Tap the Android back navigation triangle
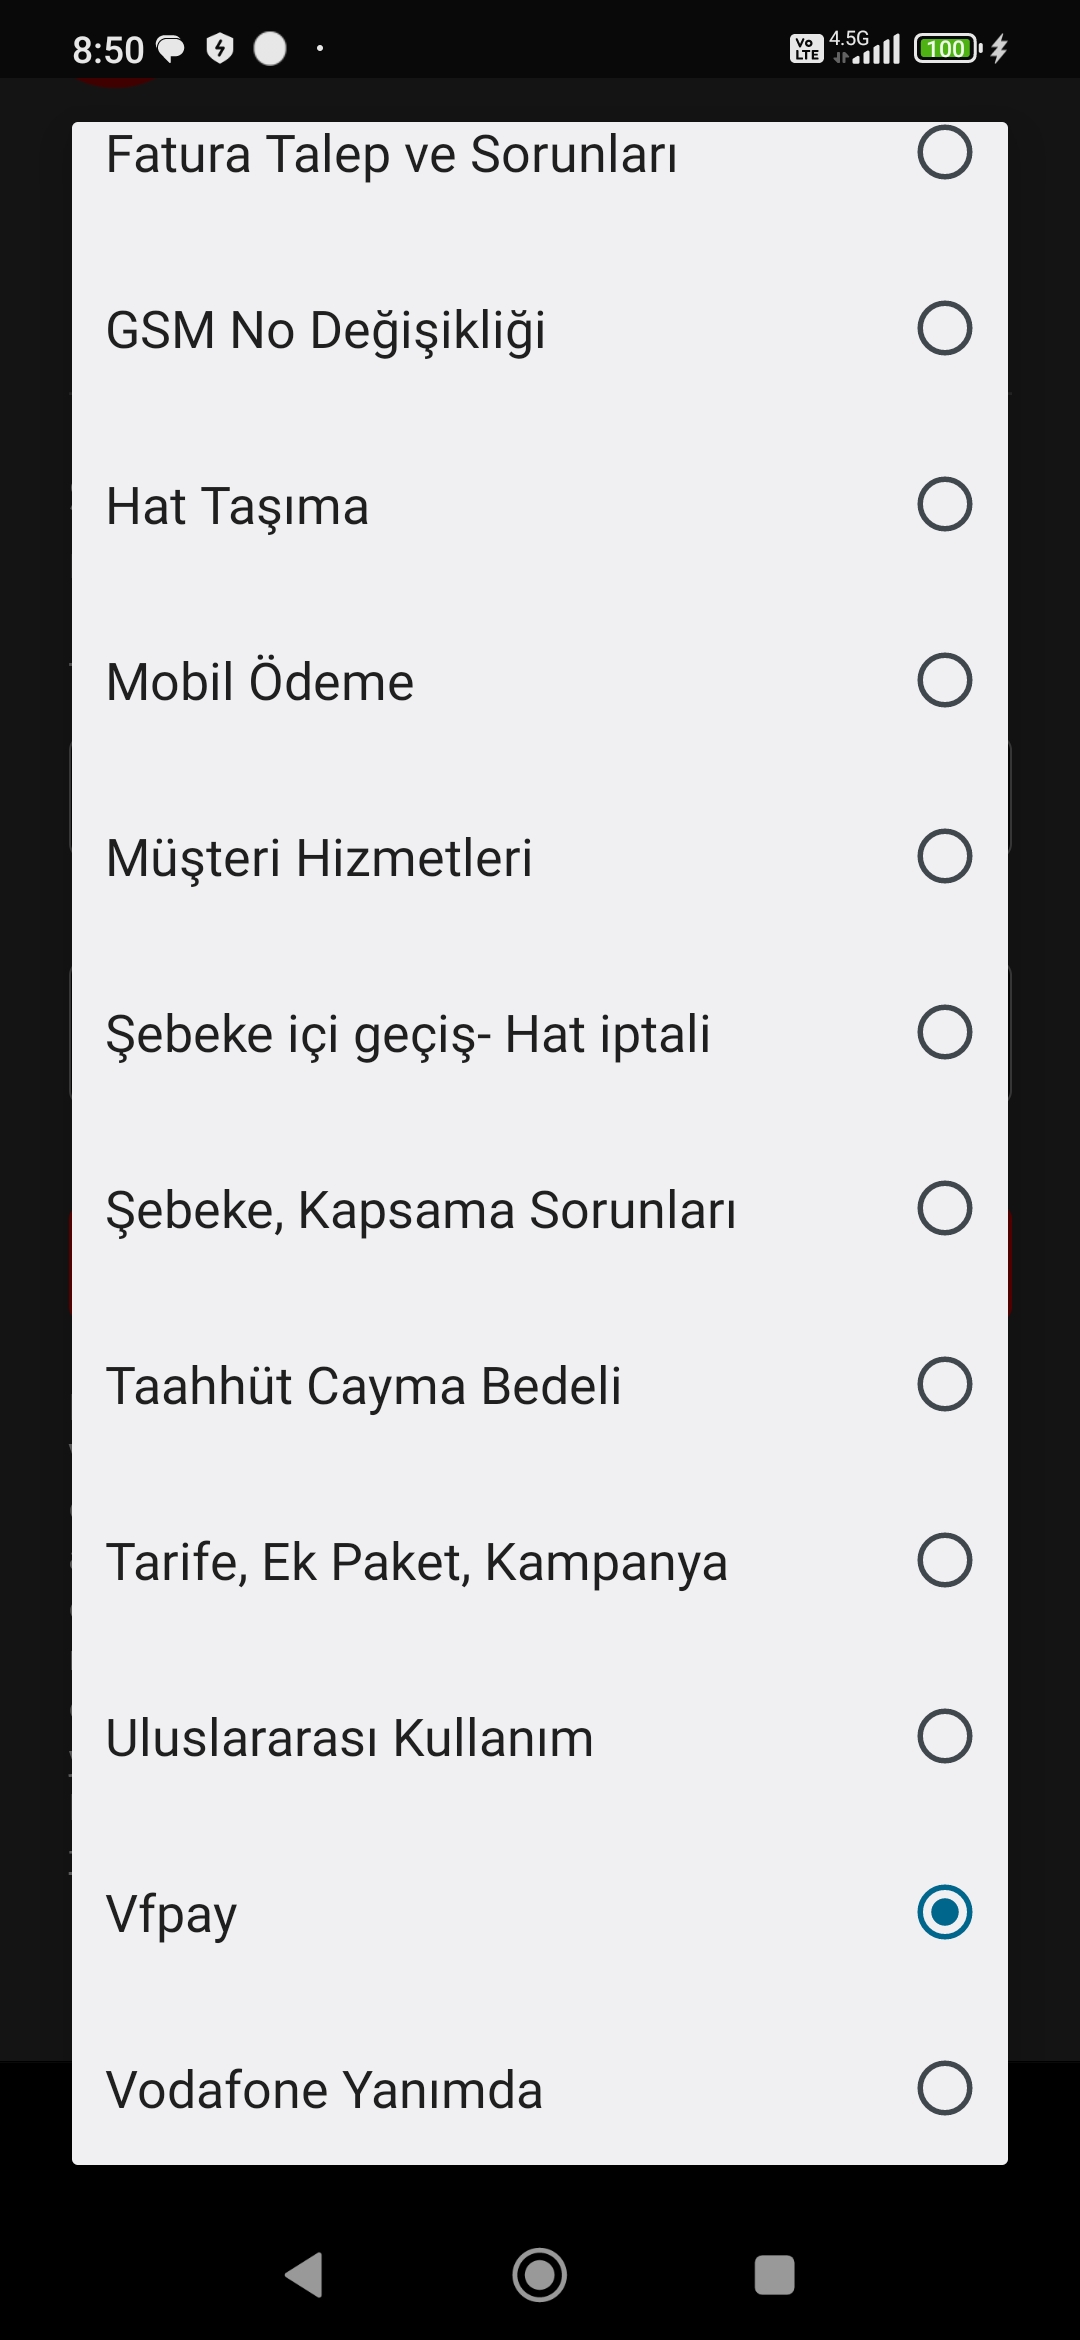Image resolution: width=1080 pixels, height=2340 pixels. point(304,2275)
